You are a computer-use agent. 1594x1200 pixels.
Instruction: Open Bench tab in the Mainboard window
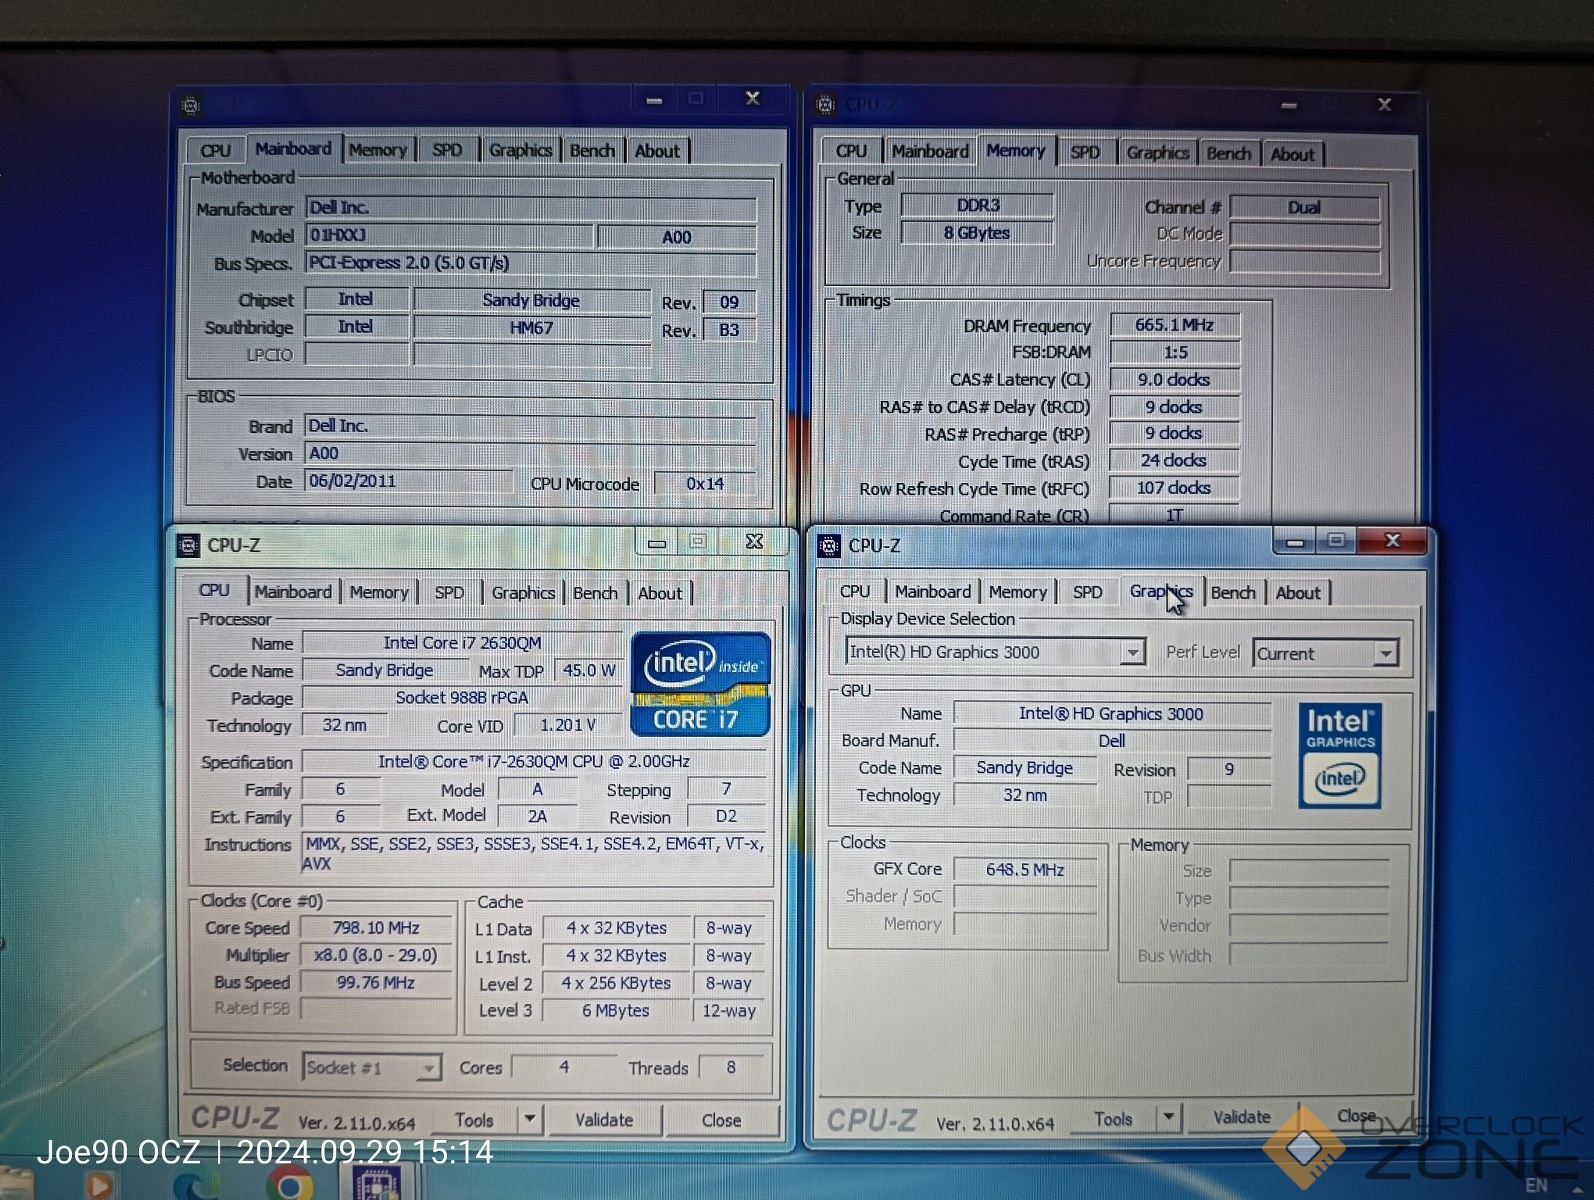click(x=592, y=150)
